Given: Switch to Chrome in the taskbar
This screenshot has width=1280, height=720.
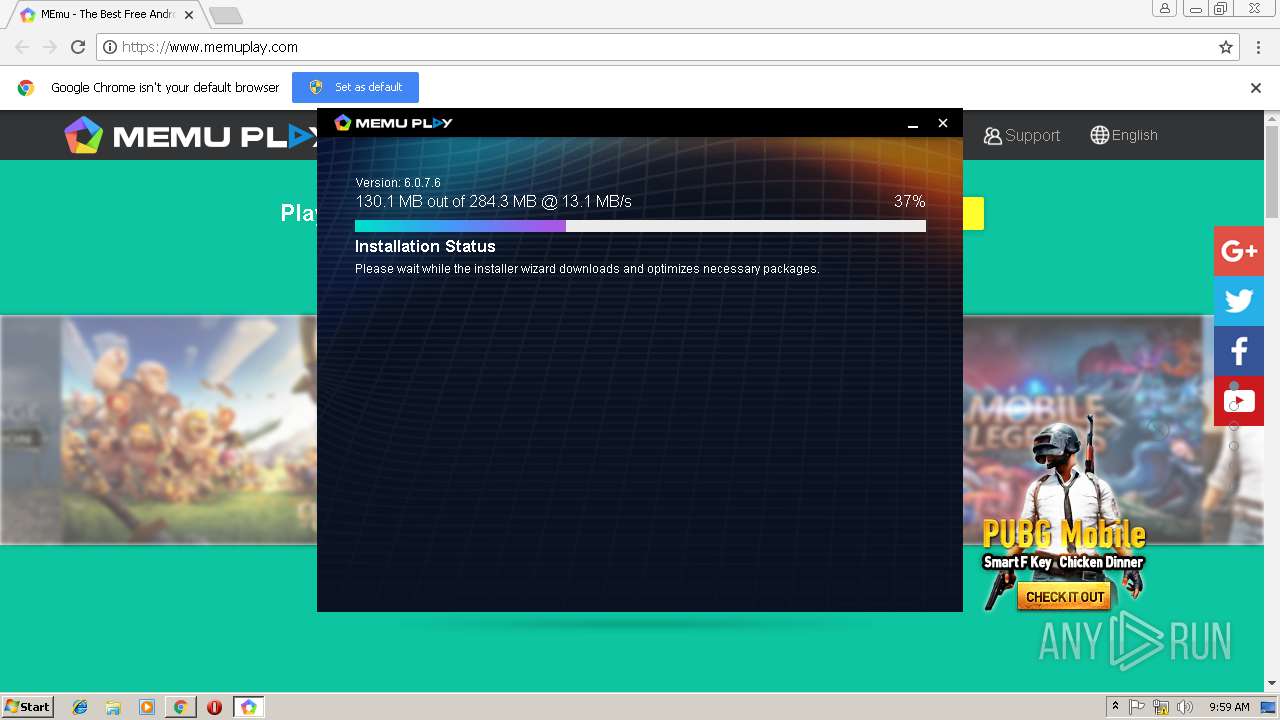Looking at the screenshot, I should point(180,707).
